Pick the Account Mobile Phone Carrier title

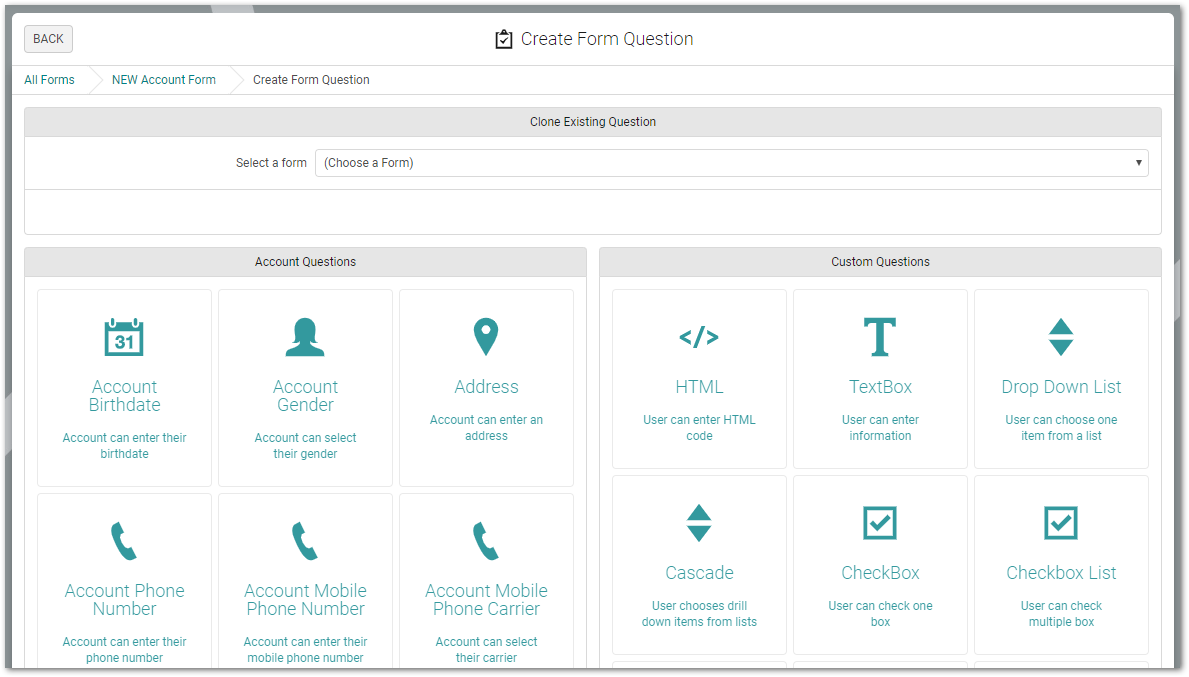coord(486,600)
